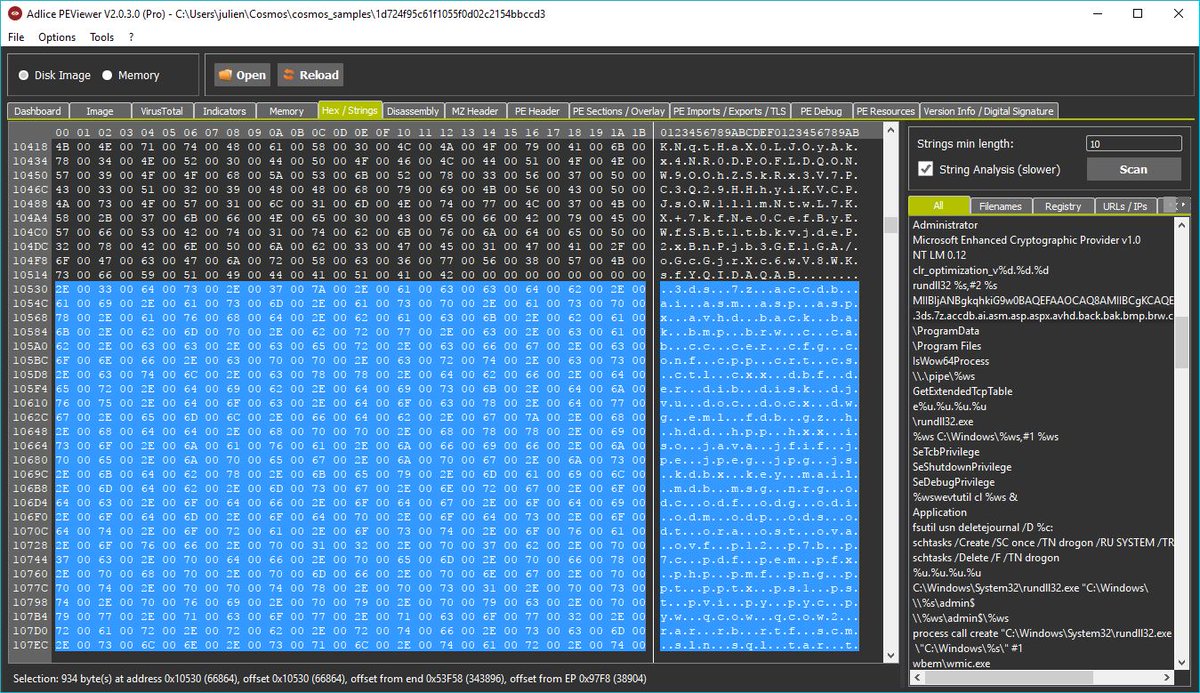The width and height of the screenshot is (1200, 693).
Task: Select the Registry strings tab
Action: pos(1063,206)
